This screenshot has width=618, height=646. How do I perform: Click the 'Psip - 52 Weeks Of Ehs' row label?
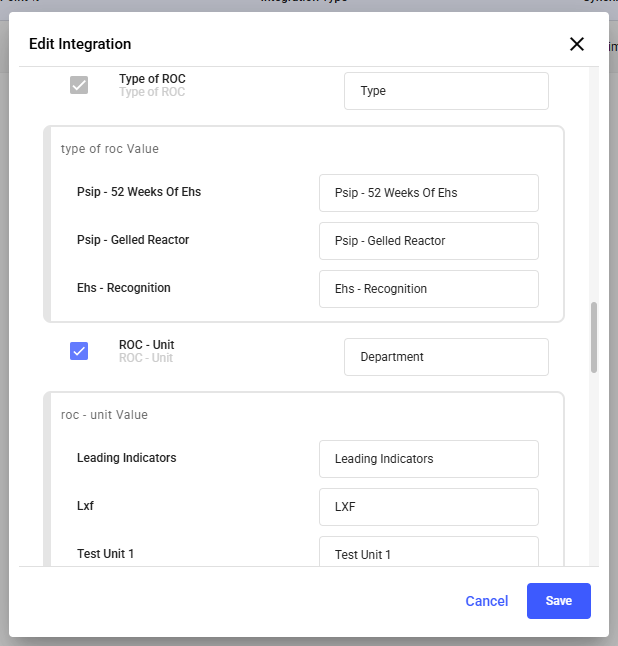pyautogui.click(x=139, y=192)
